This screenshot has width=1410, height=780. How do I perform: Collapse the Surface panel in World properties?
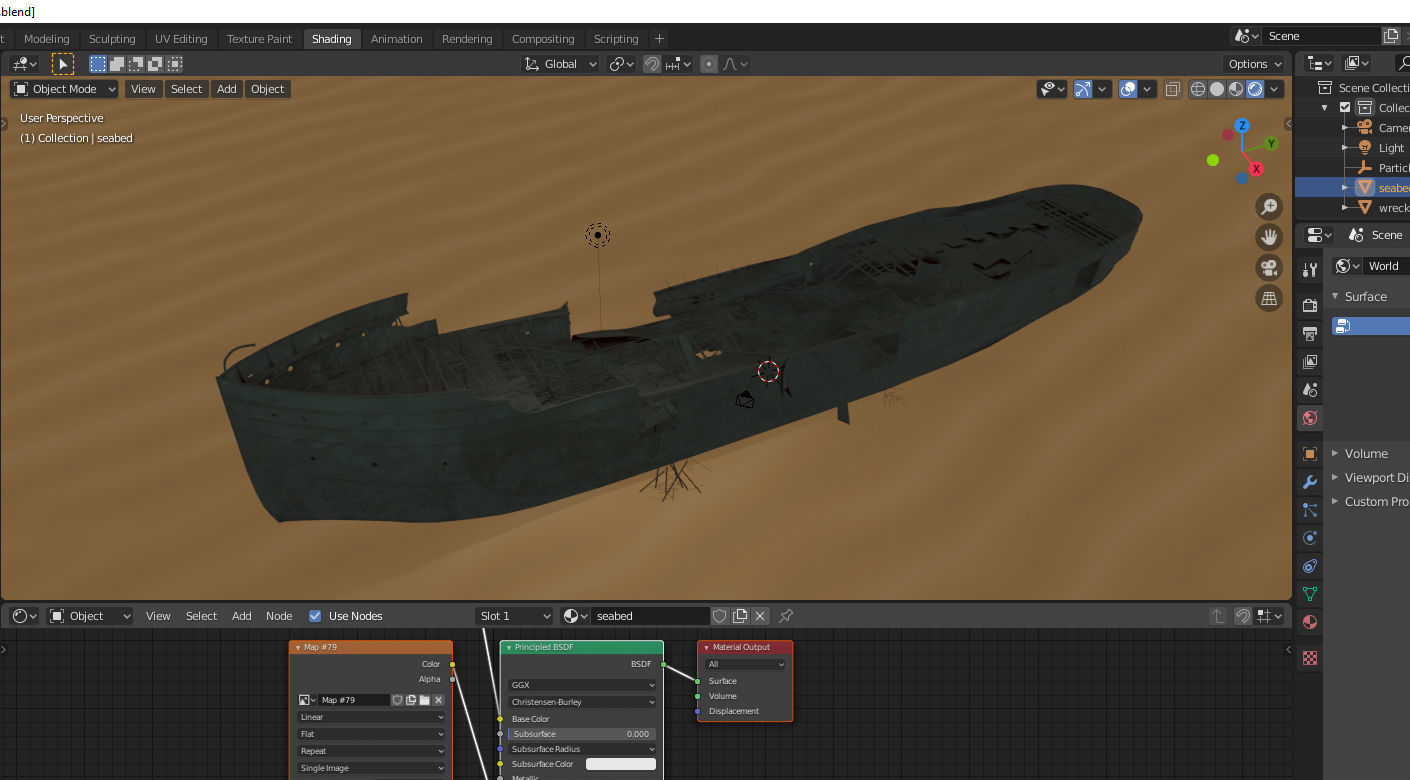coord(1335,297)
